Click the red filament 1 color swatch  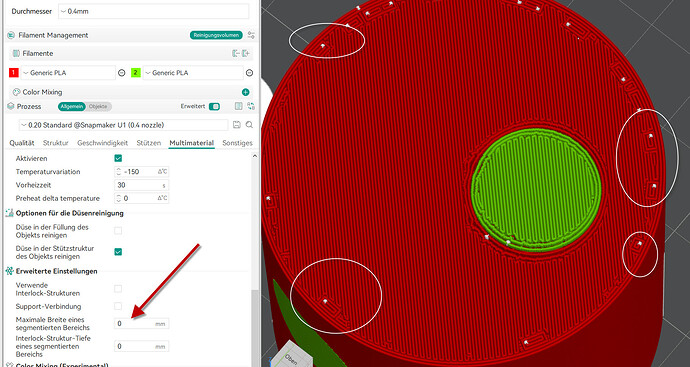click(x=14, y=73)
